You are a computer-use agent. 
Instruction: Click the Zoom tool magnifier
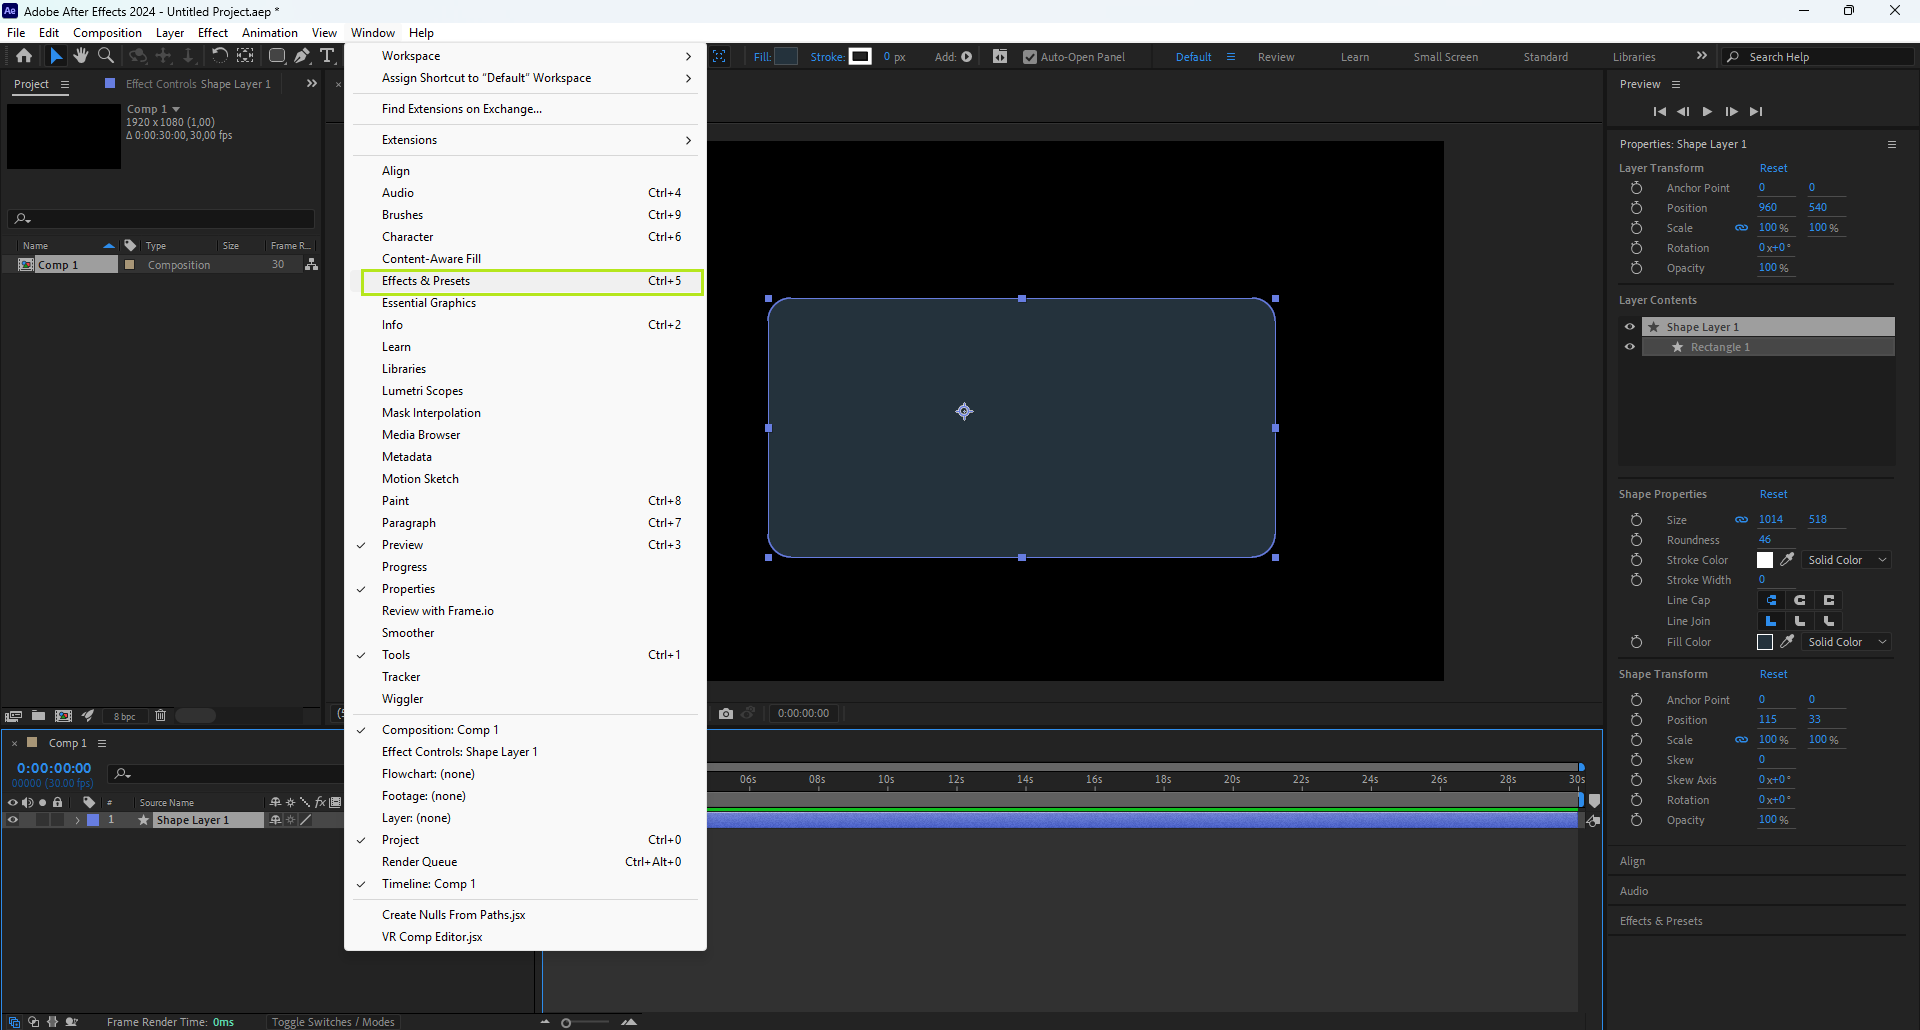[106, 56]
